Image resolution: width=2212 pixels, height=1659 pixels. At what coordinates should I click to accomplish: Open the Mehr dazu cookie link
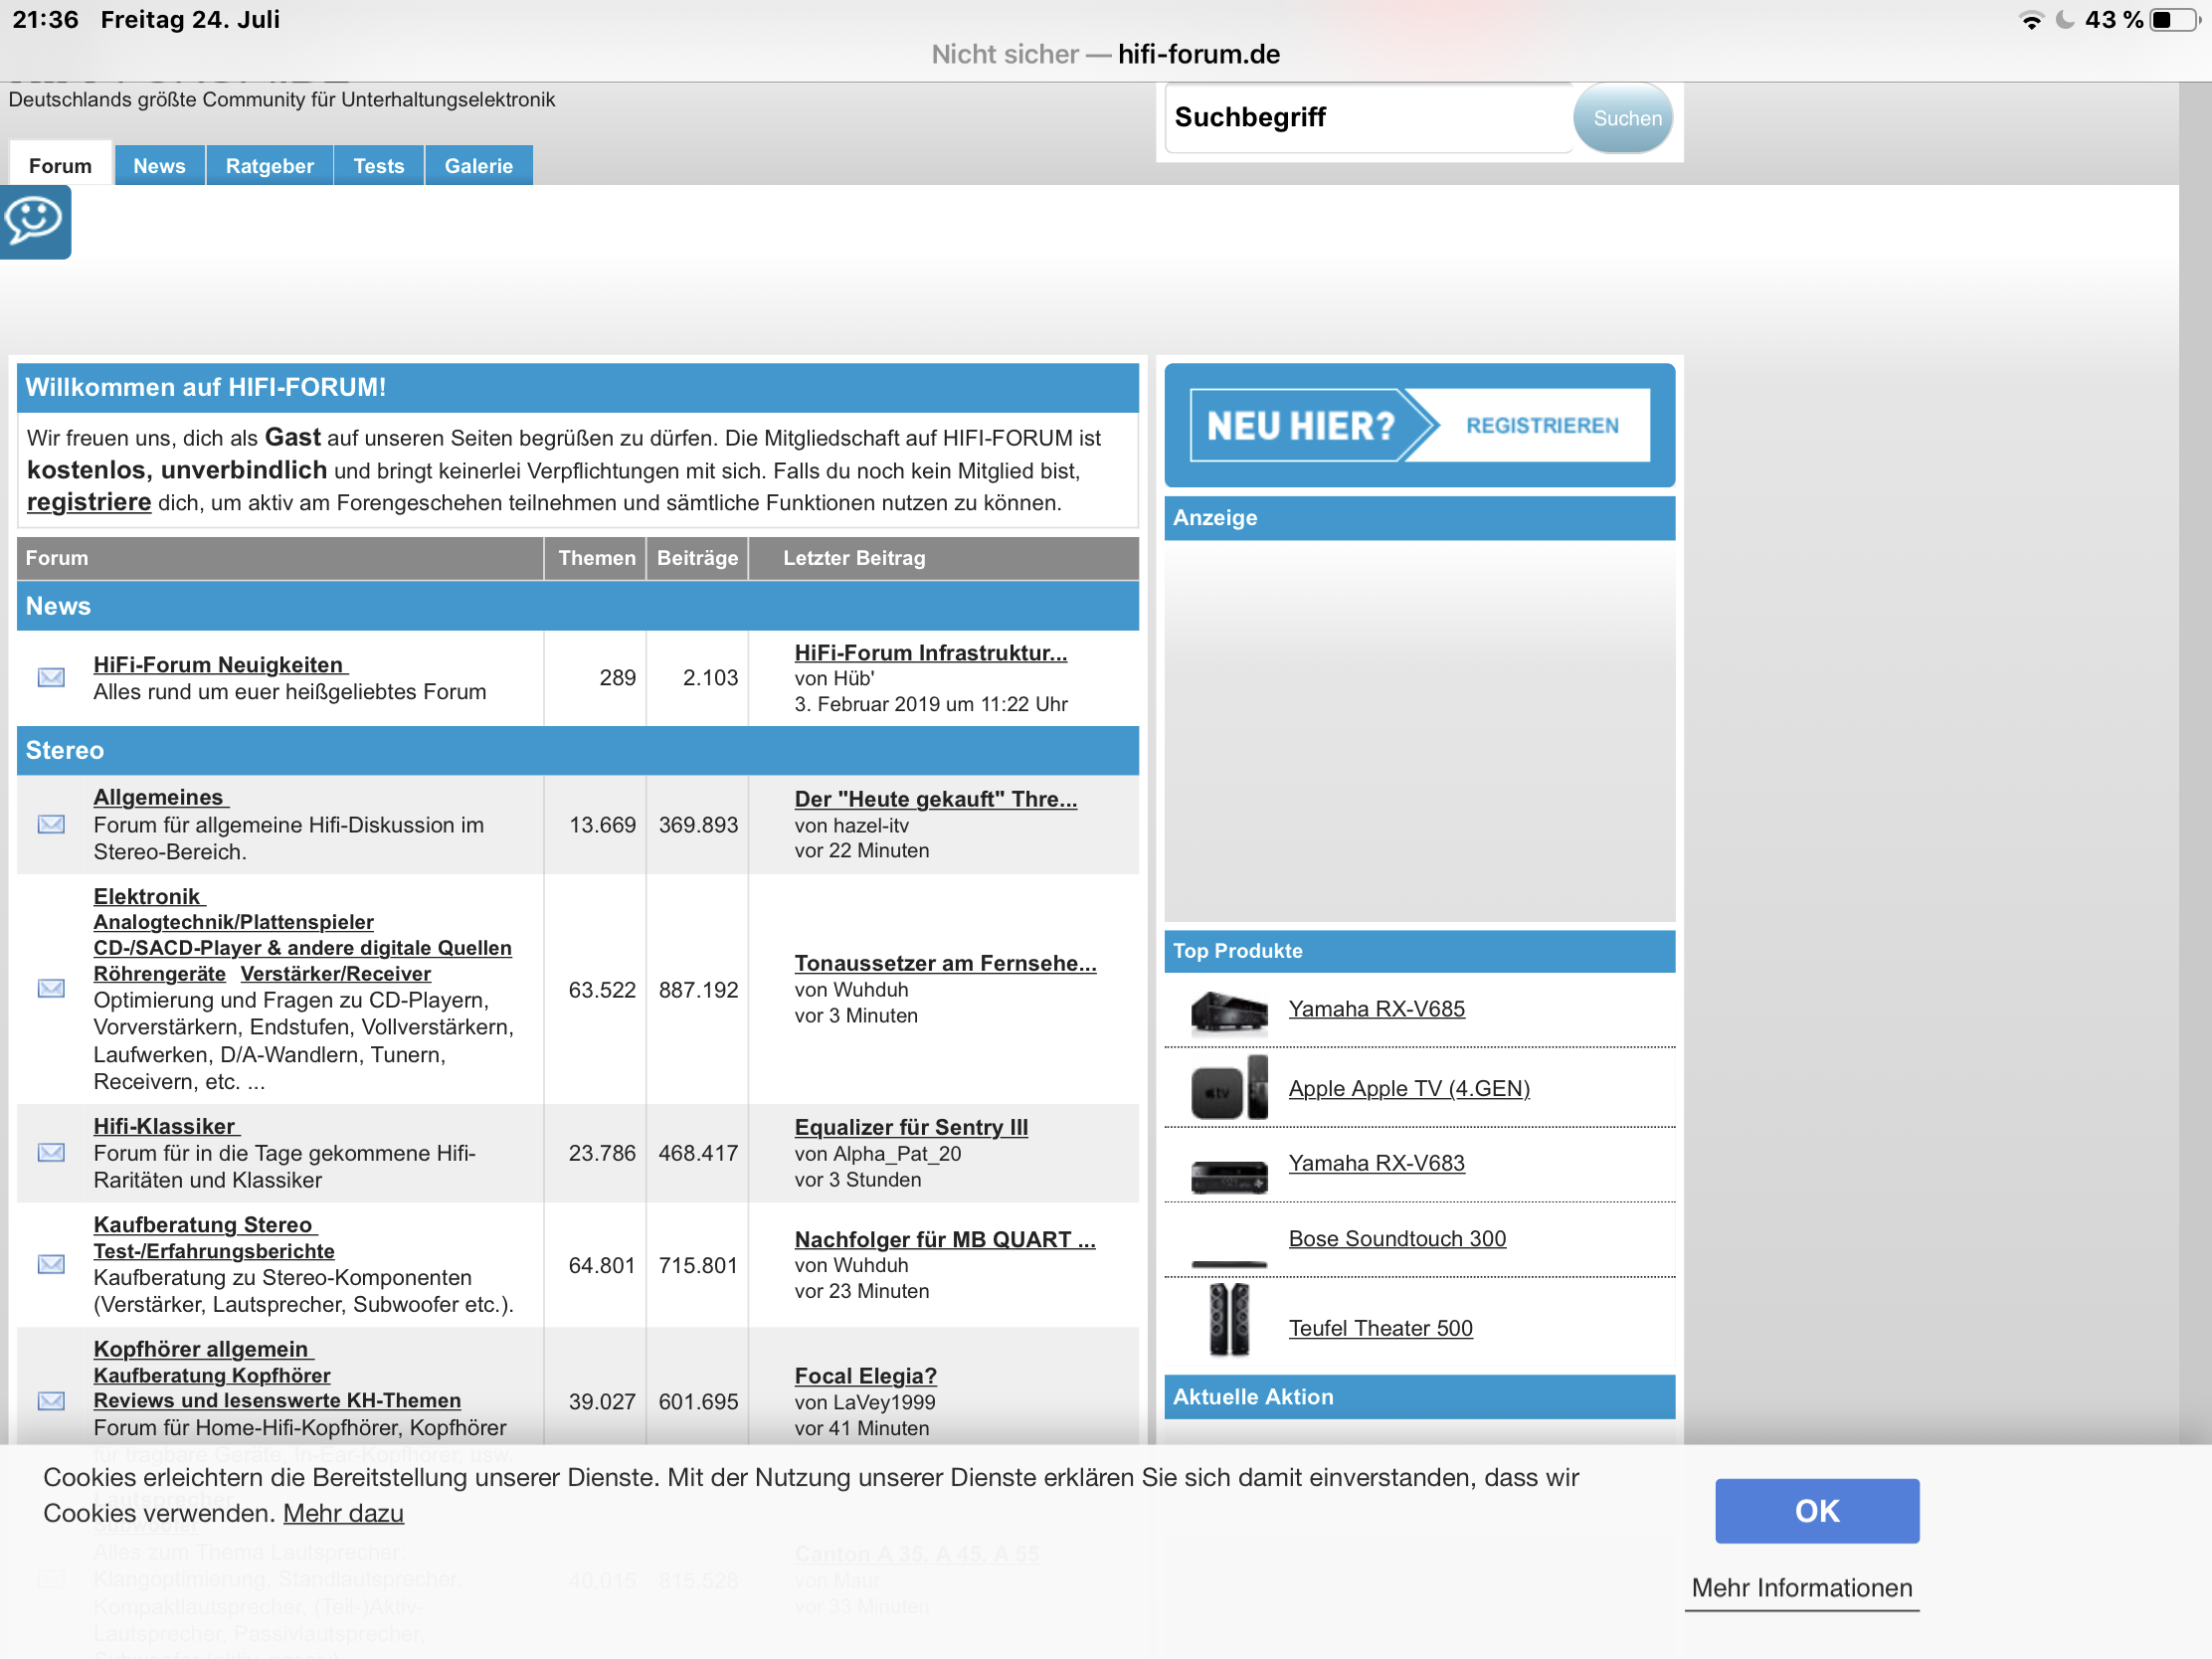point(343,1513)
